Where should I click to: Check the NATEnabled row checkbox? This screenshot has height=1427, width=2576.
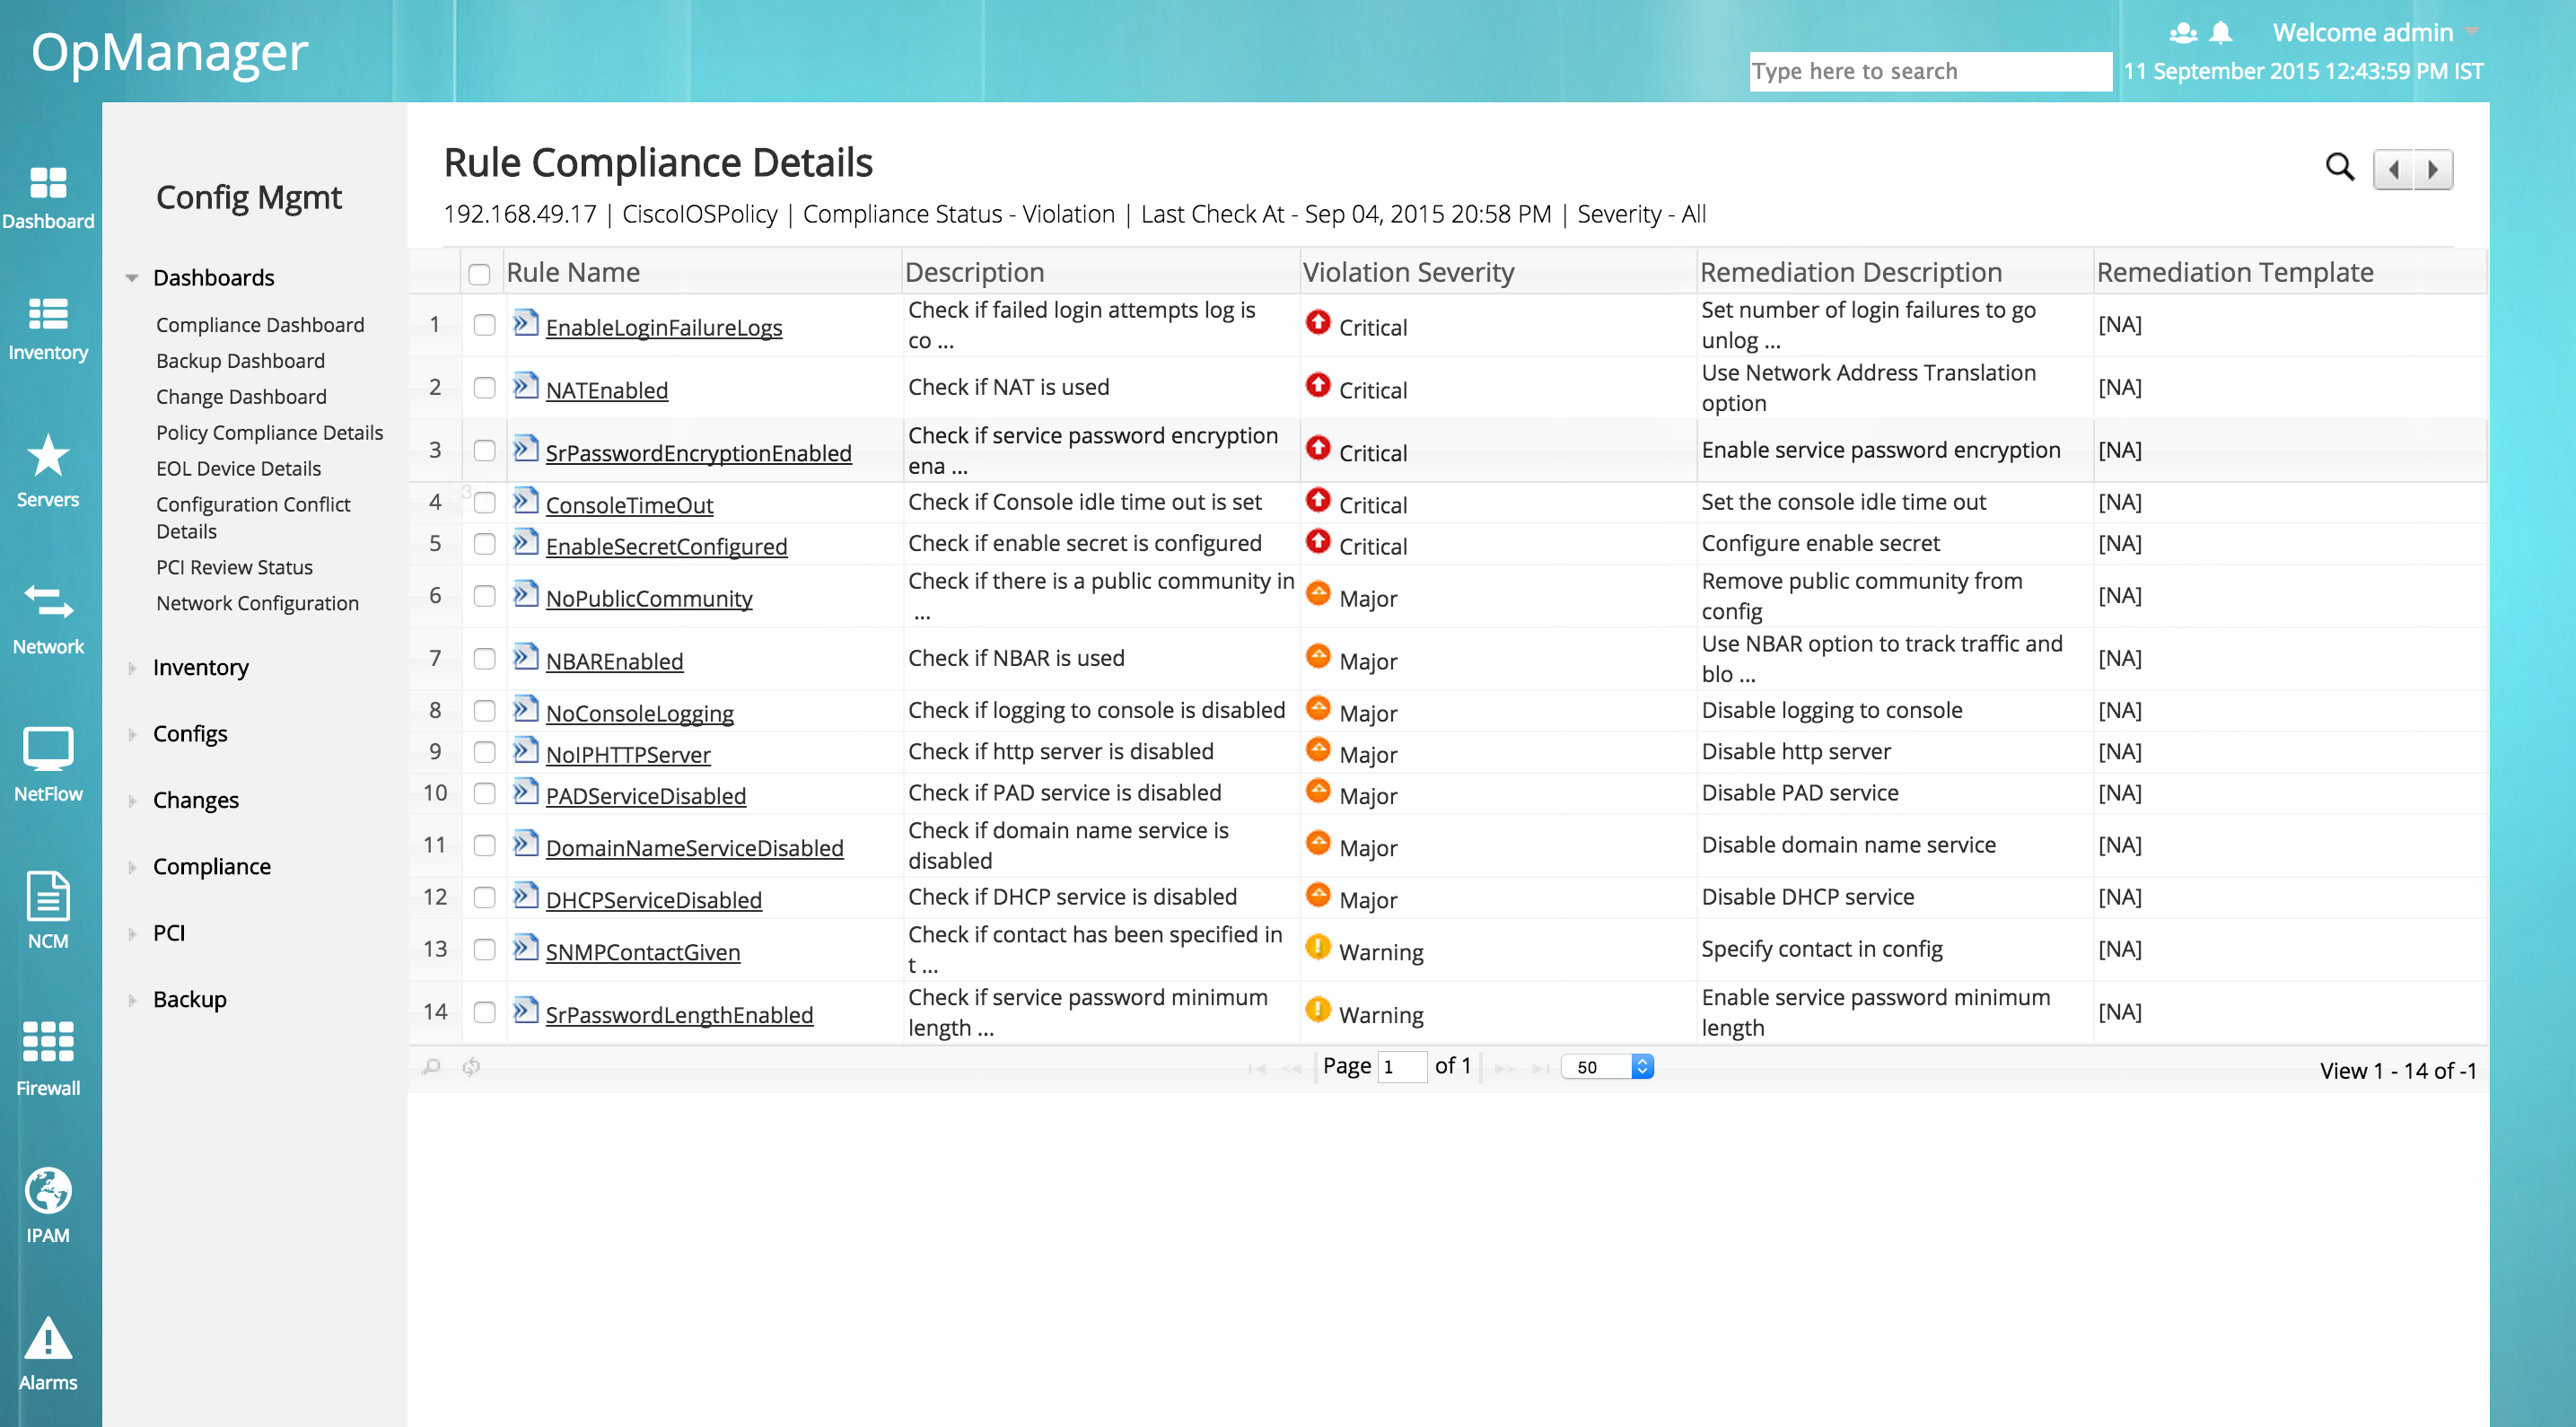[484, 388]
